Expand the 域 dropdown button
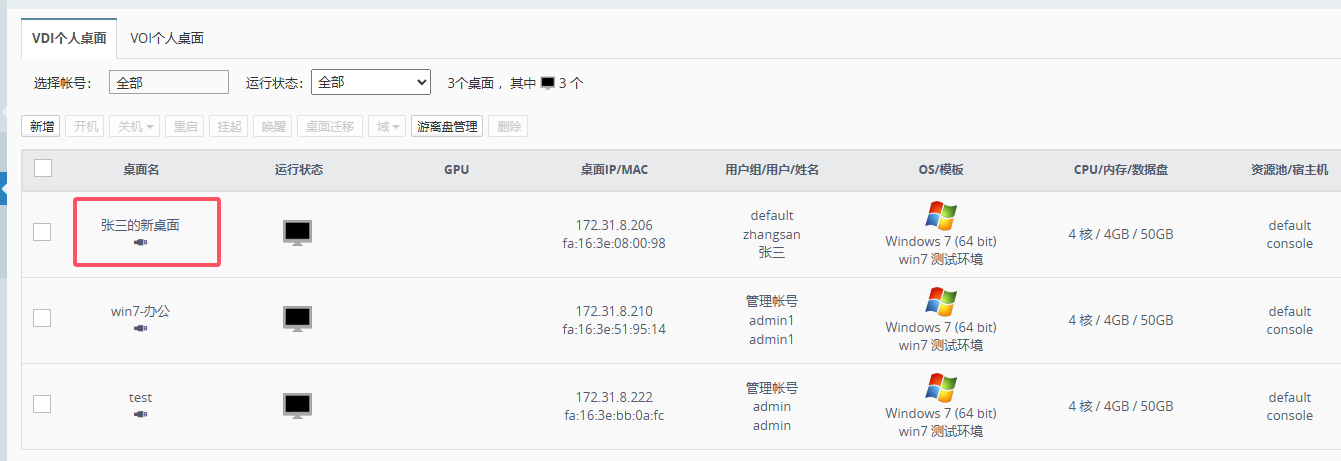This screenshot has height=461, width=1341. (x=387, y=127)
